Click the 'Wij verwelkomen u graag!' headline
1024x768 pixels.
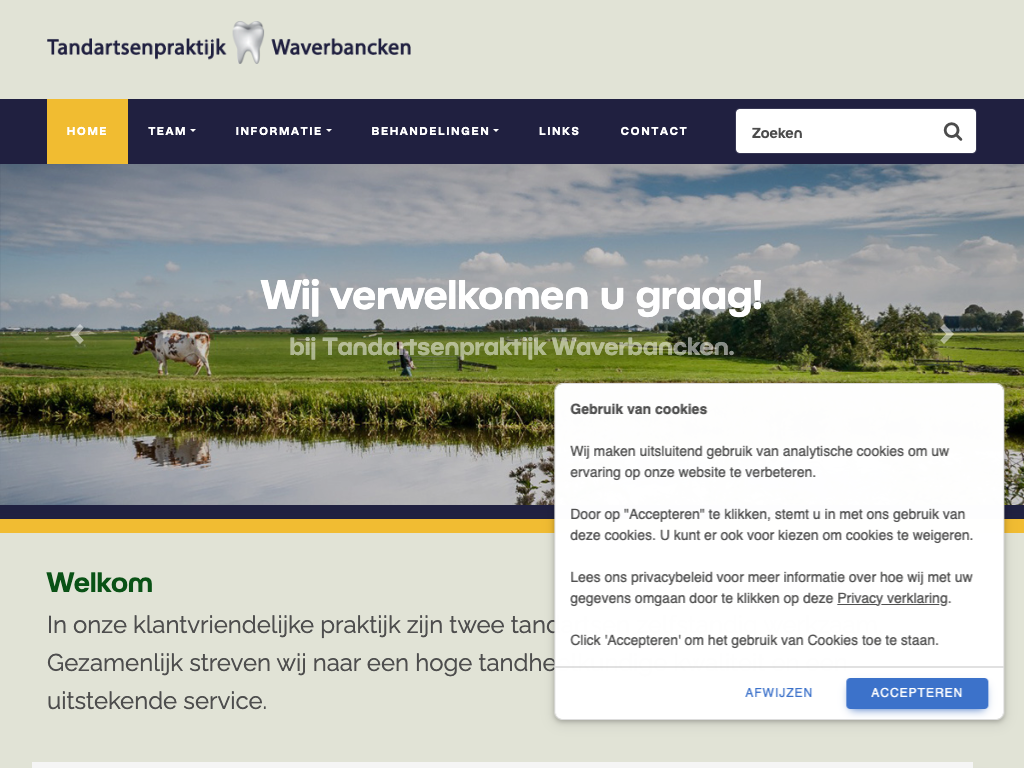(511, 295)
